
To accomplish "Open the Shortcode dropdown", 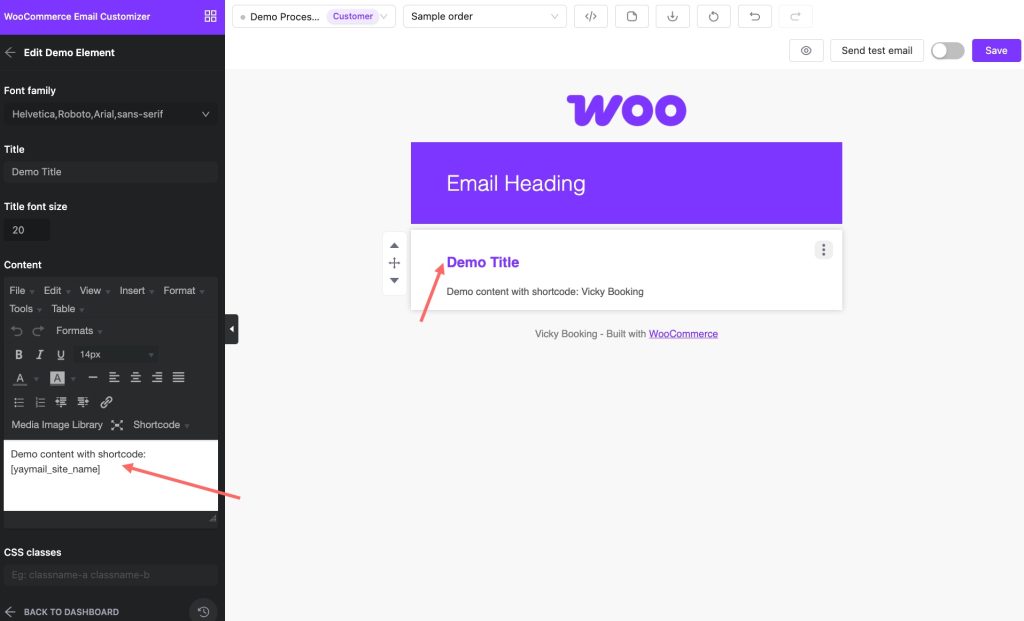I will click(161, 425).
